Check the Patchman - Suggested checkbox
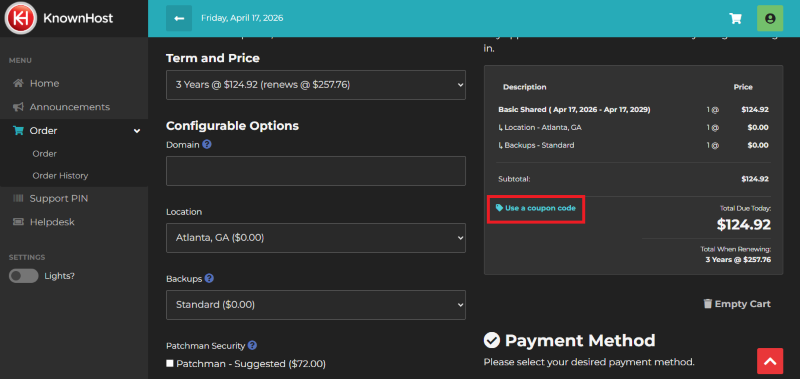Image resolution: width=800 pixels, height=379 pixels. (x=170, y=364)
